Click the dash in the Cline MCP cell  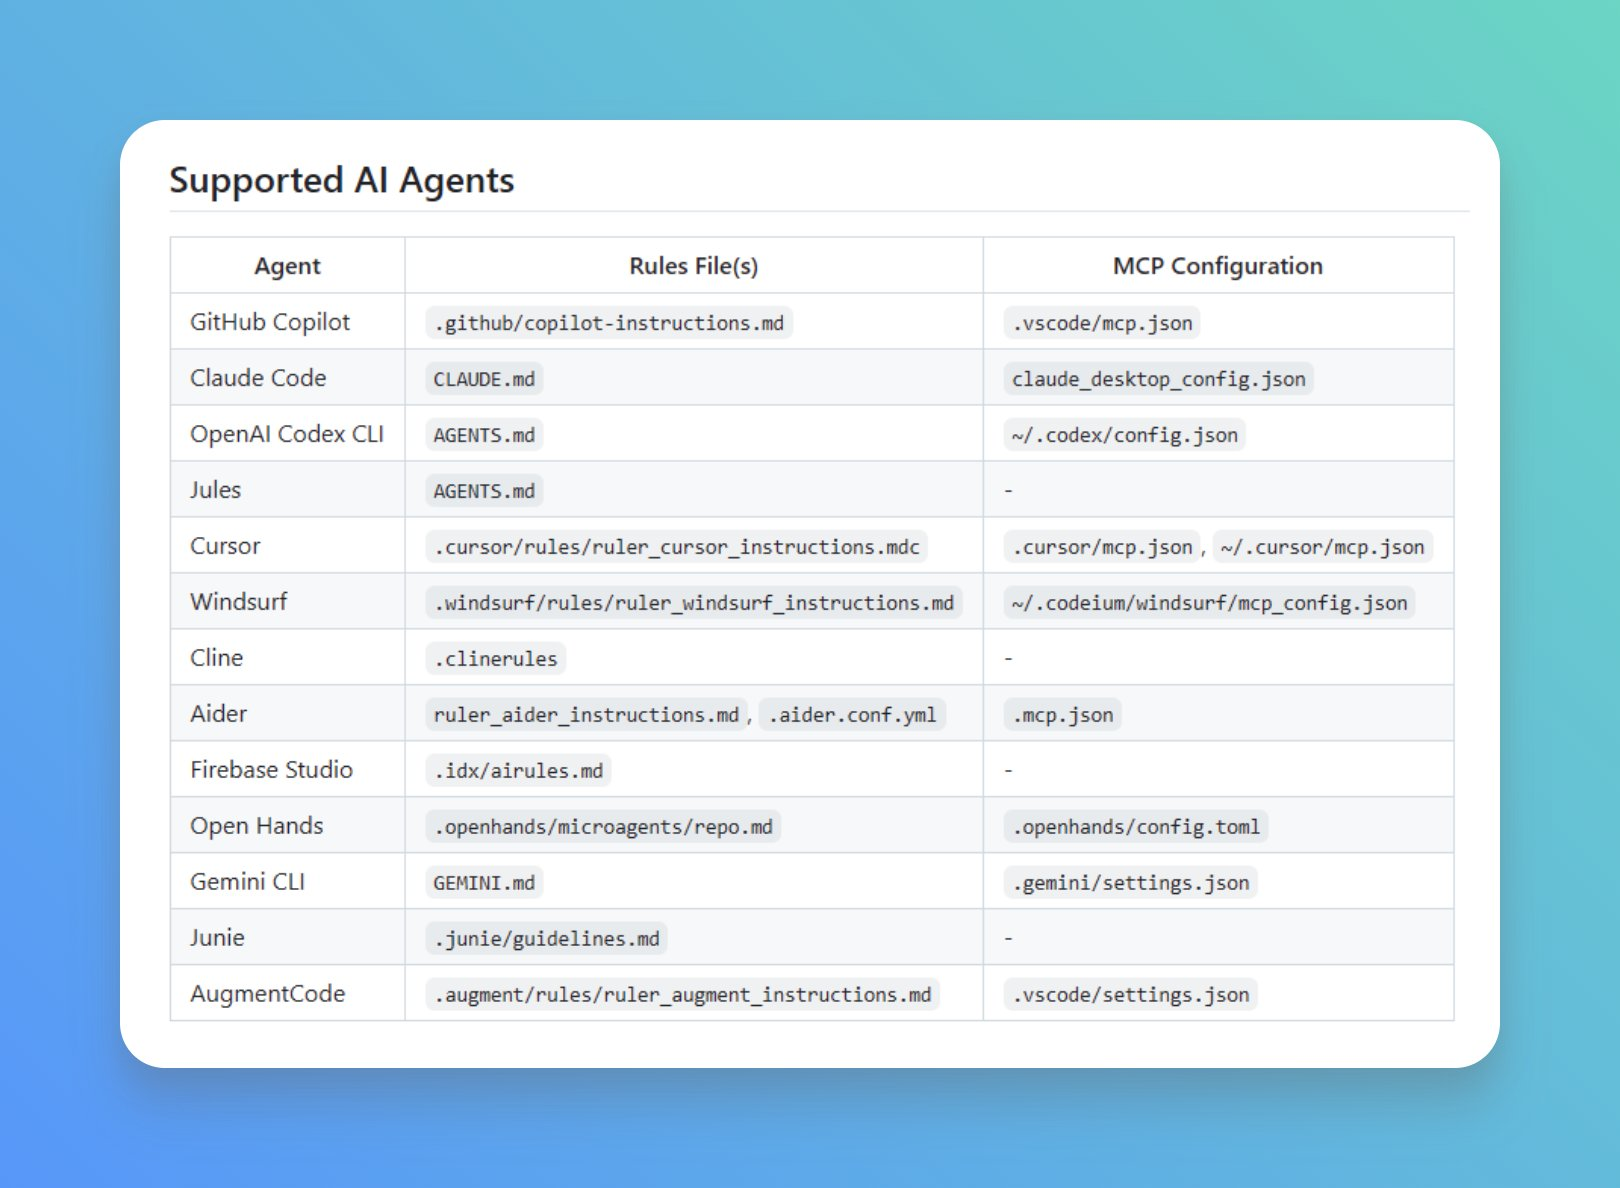click(1008, 659)
